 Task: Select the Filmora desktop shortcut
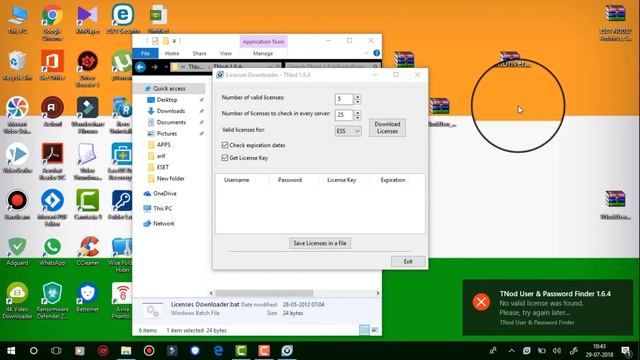point(87,115)
